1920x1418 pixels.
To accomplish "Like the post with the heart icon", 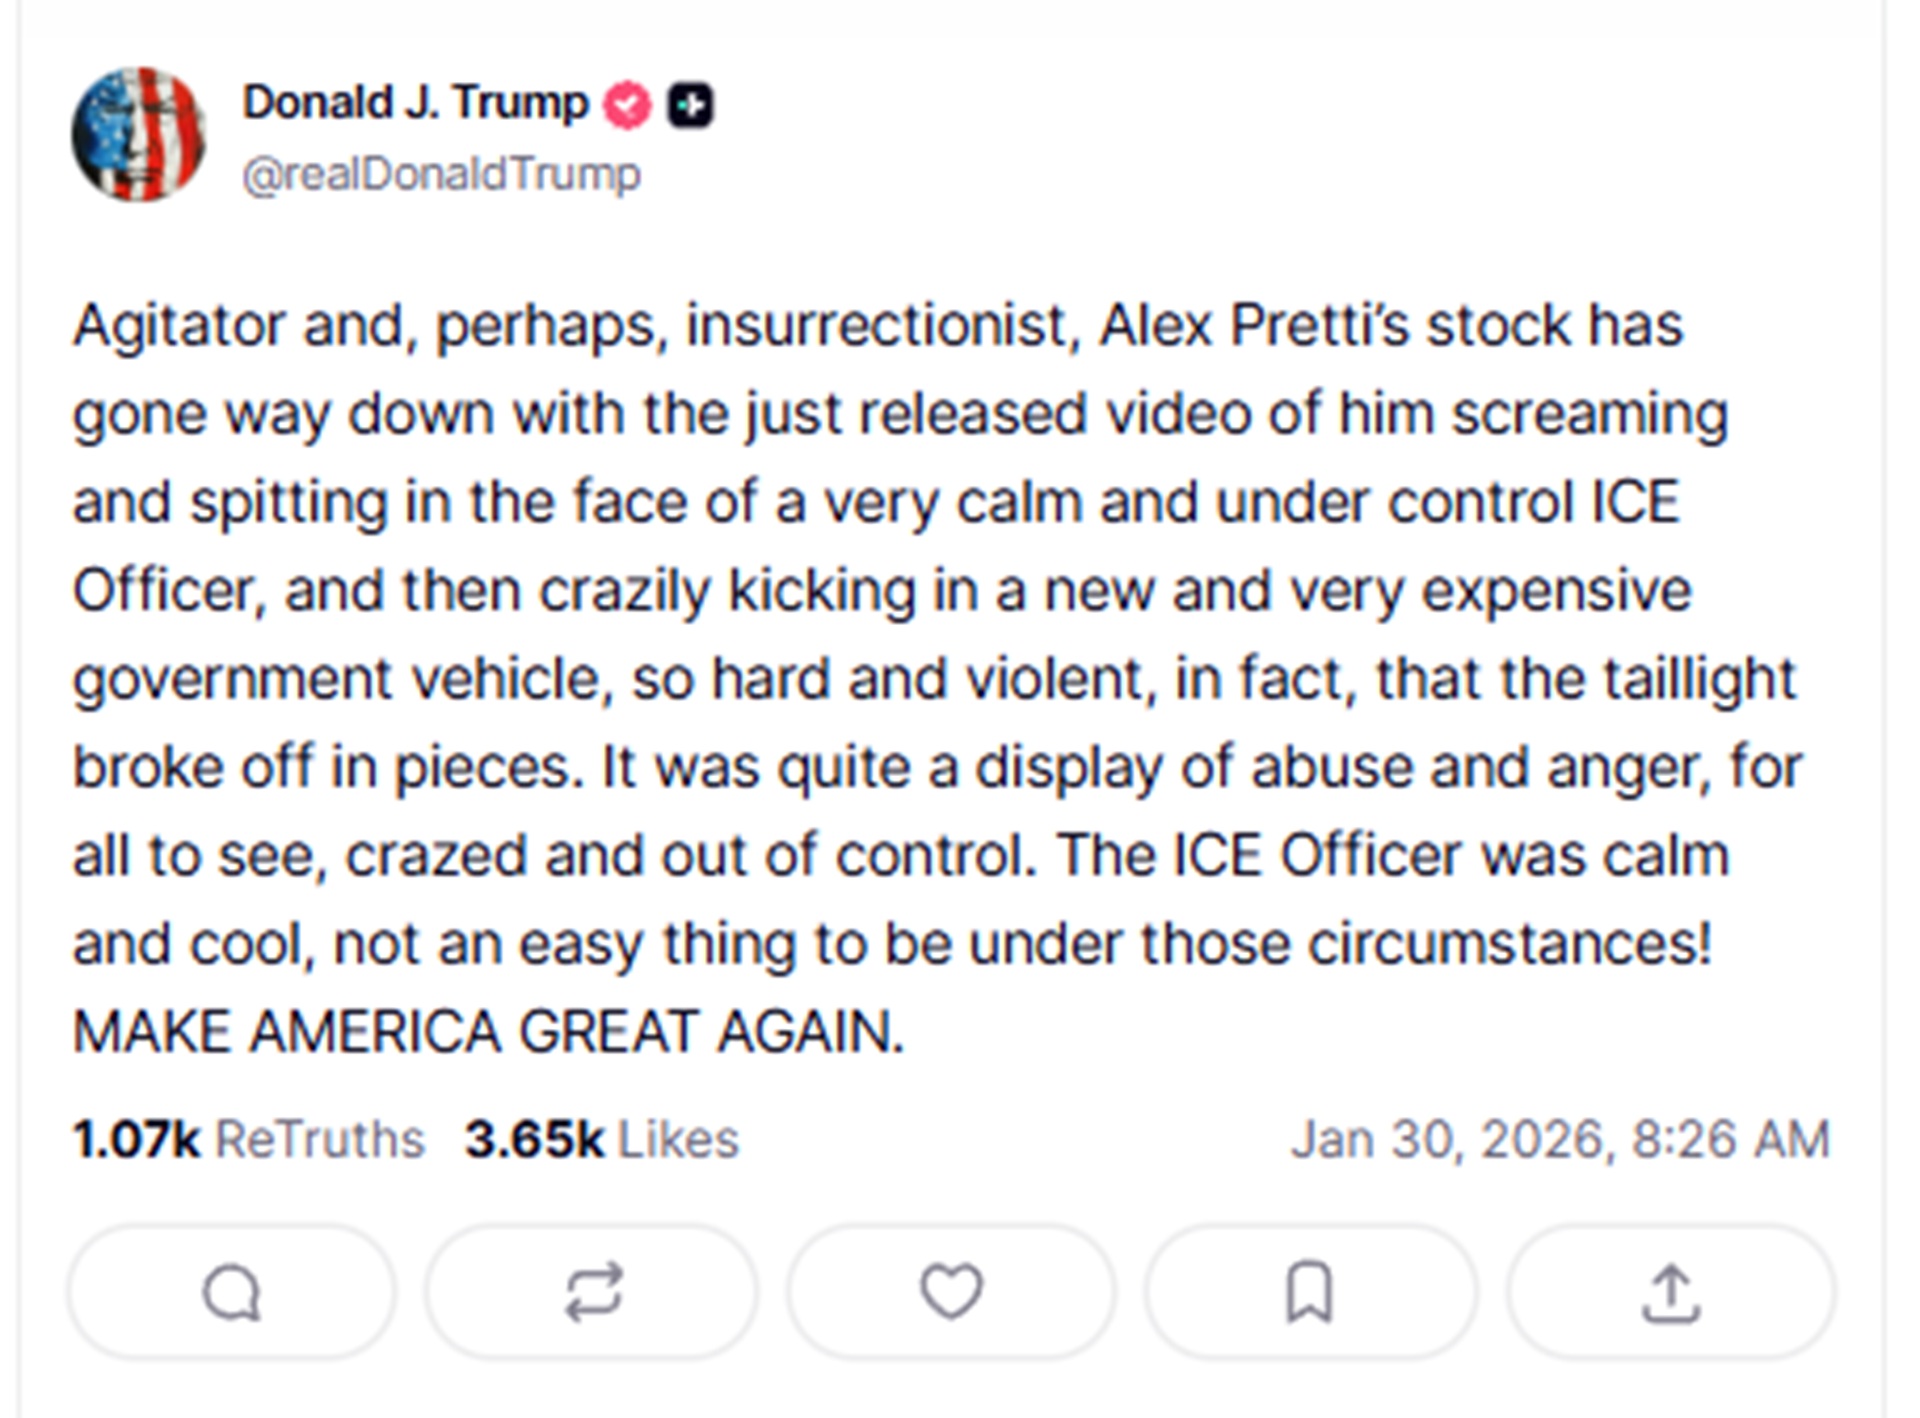I will point(951,1292).
